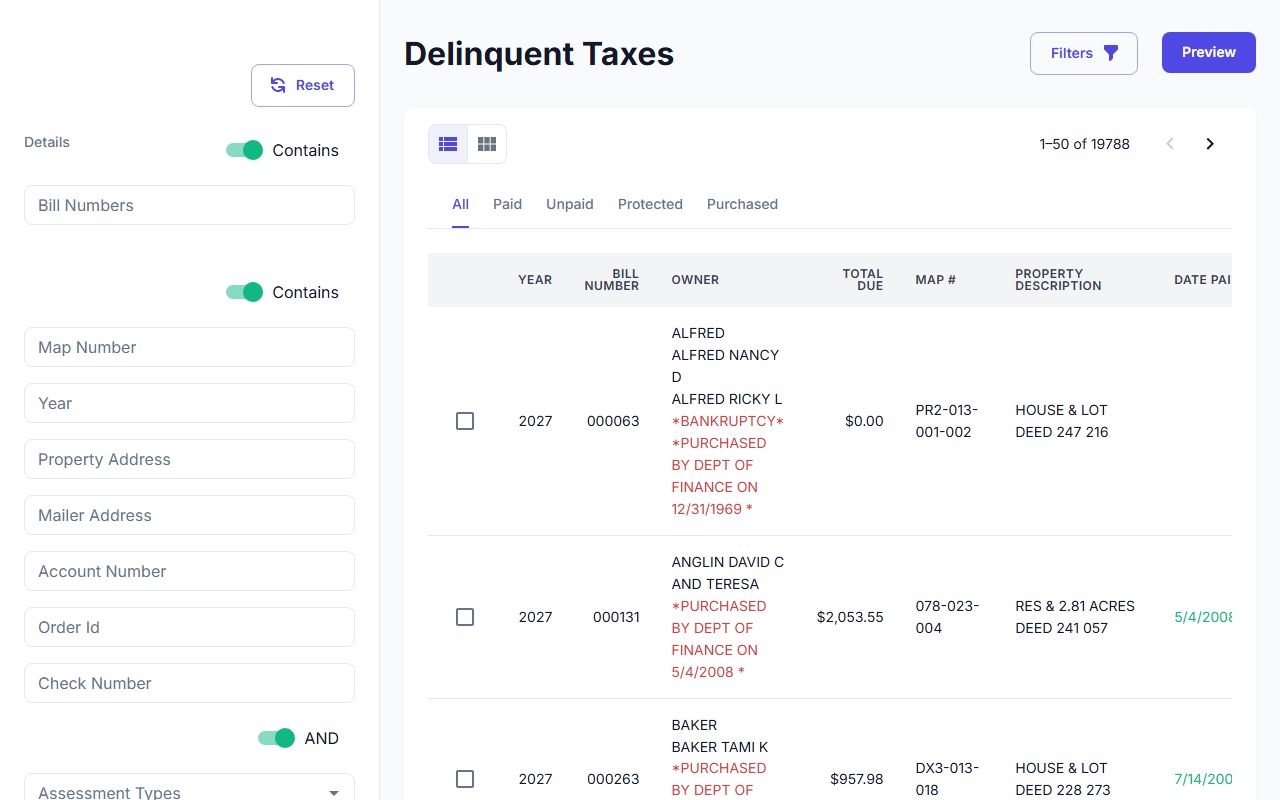The image size is (1280, 800).
Task: Sort by TOTAL DUE column header
Action: coord(862,280)
